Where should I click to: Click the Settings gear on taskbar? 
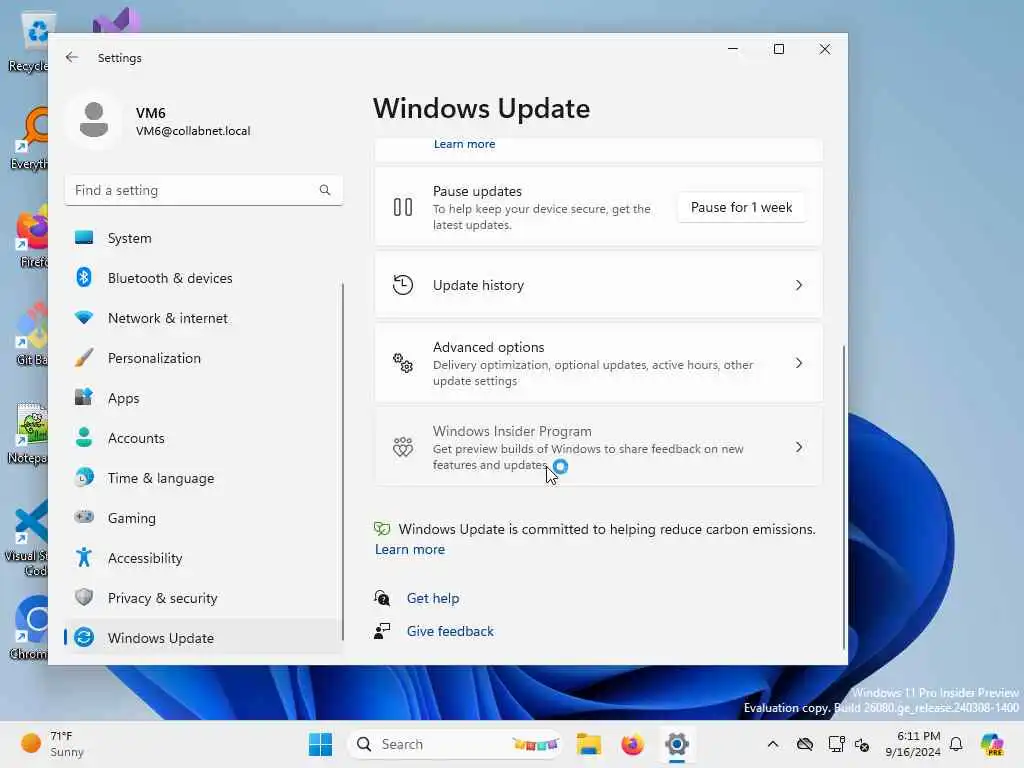click(677, 744)
